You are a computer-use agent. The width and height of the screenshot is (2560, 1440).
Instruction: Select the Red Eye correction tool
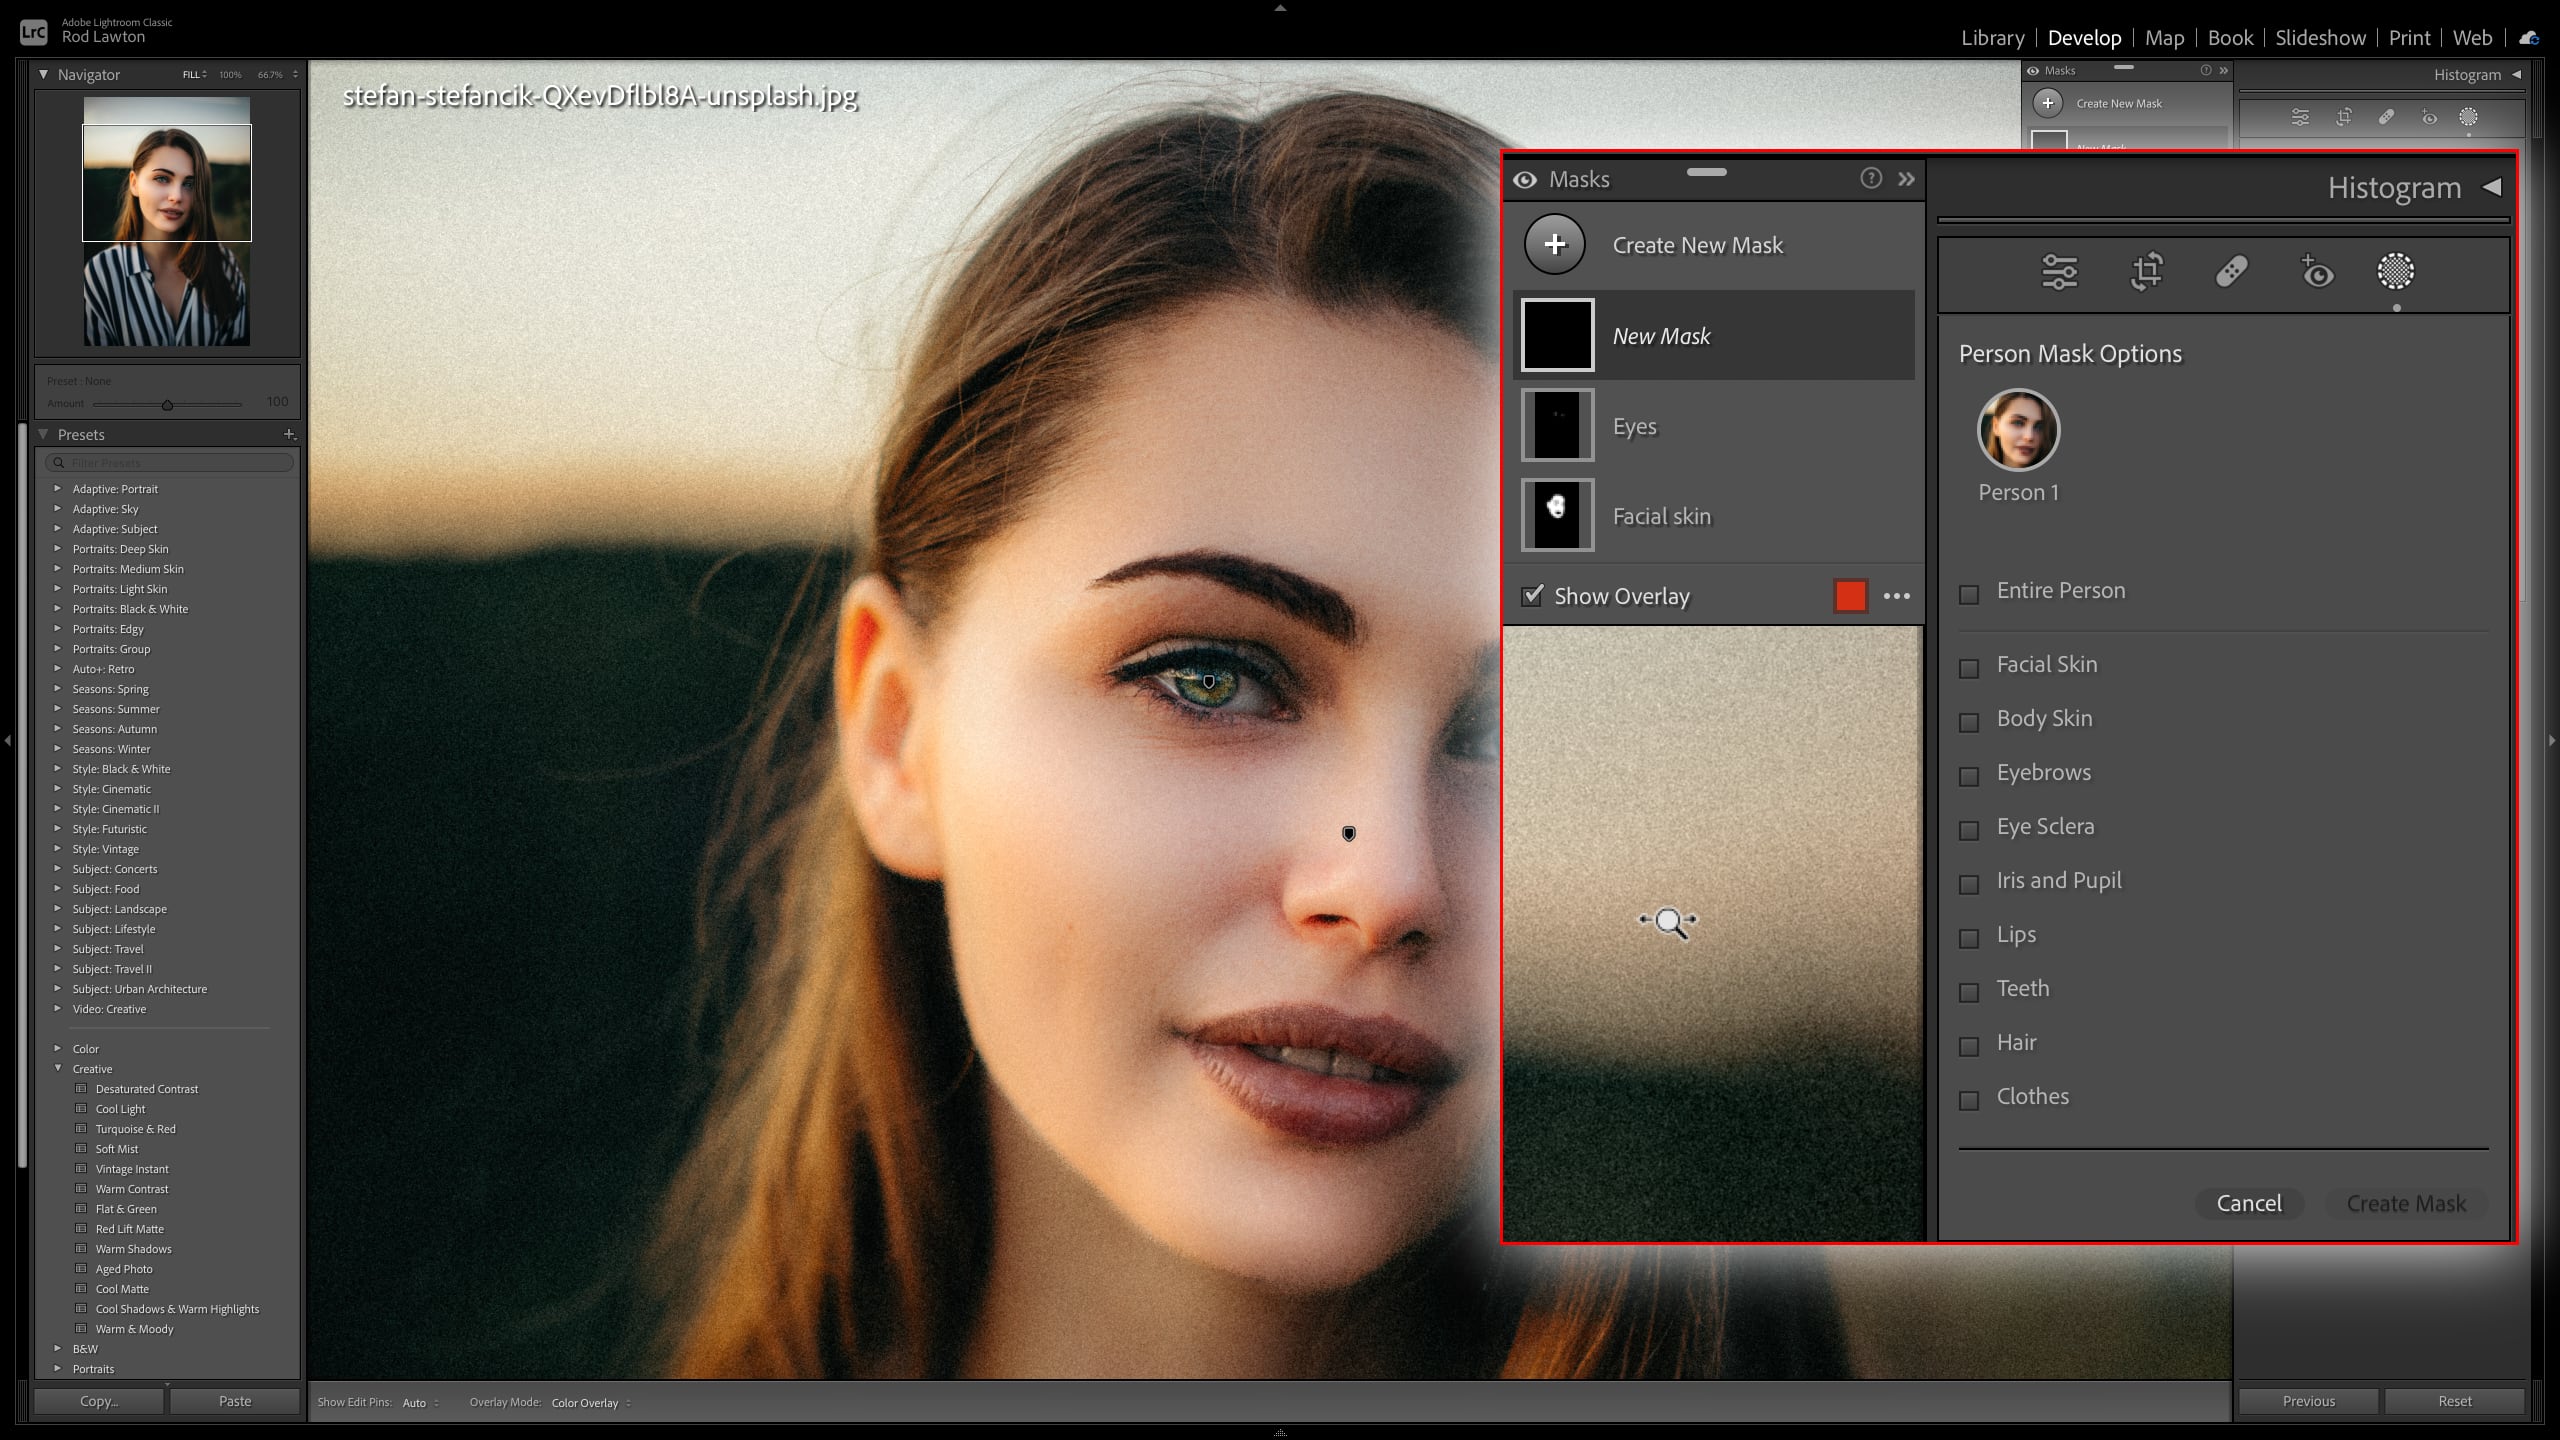2316,272
